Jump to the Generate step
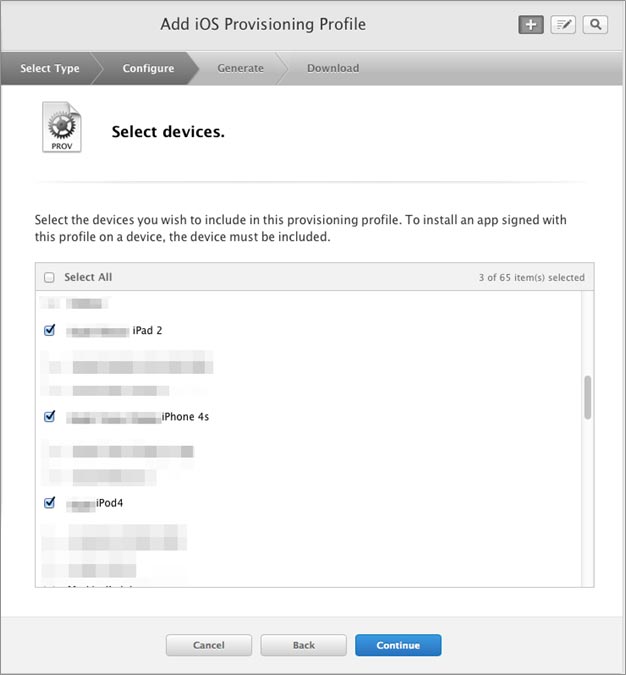This screenshot has height=675, width=626. point(240,68)
